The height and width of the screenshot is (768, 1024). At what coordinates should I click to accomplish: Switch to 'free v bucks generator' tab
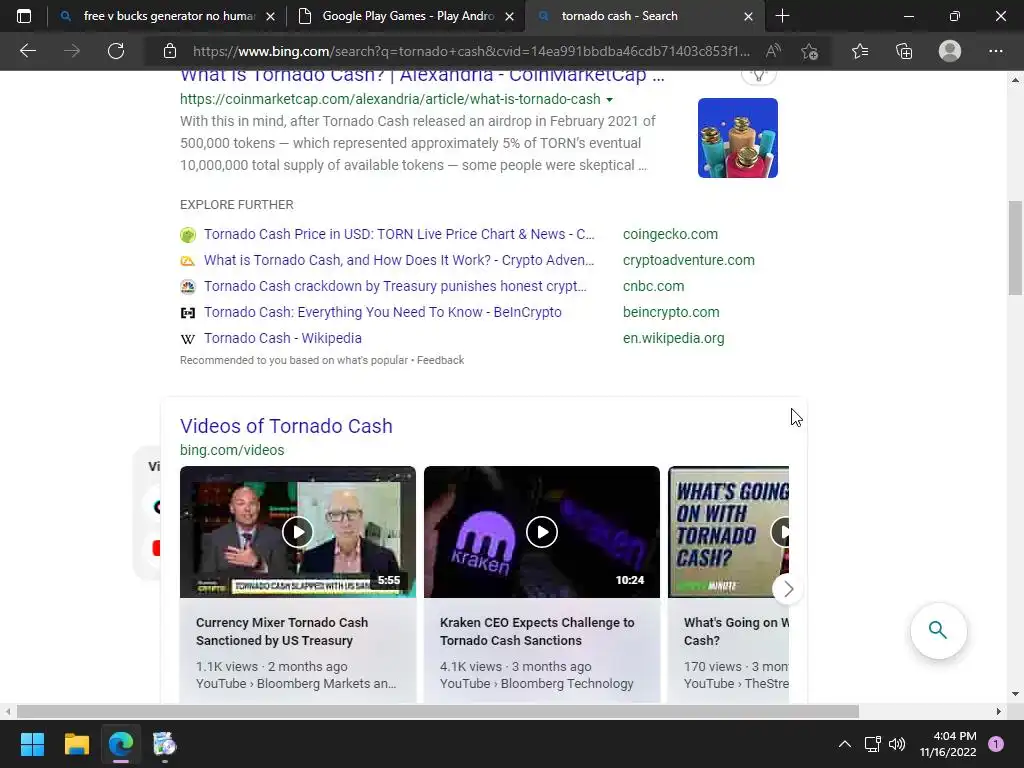tap(167, 16)
